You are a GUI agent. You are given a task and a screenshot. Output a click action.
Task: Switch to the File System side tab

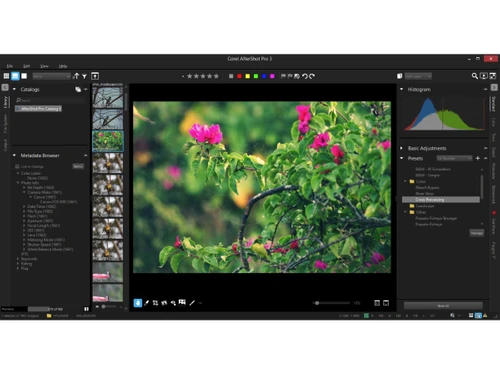coord(5,124)
